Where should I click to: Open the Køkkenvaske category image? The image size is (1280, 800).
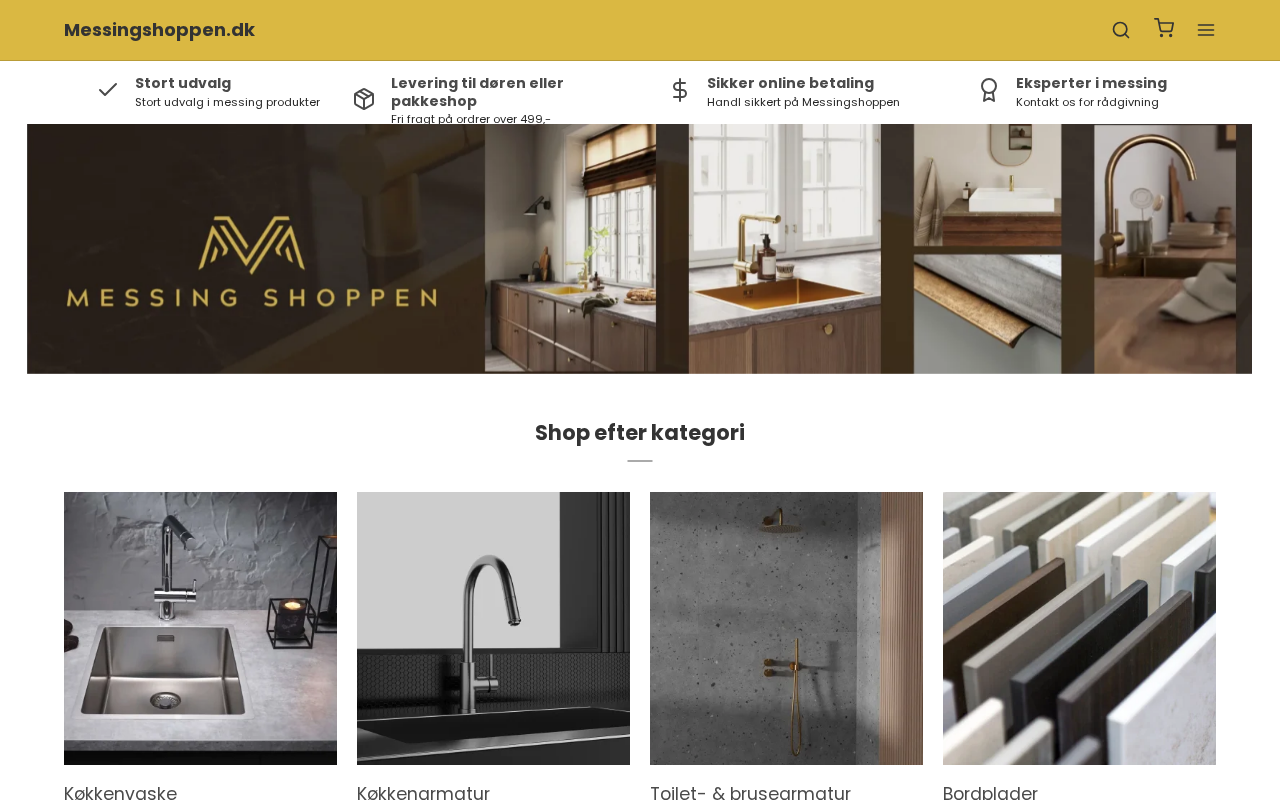point(200,628)
